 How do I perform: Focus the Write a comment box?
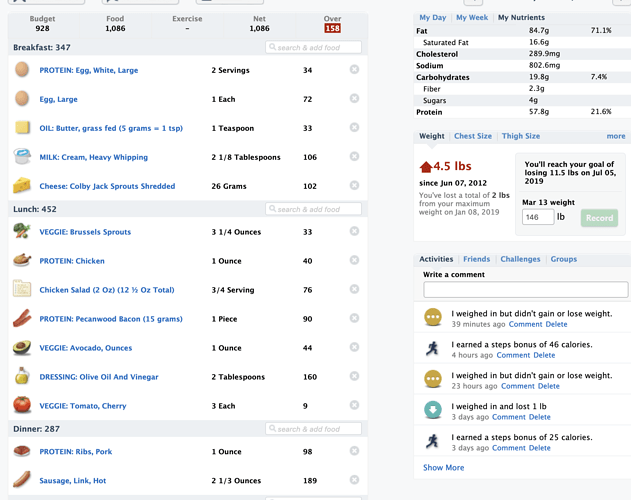point(526,289)
